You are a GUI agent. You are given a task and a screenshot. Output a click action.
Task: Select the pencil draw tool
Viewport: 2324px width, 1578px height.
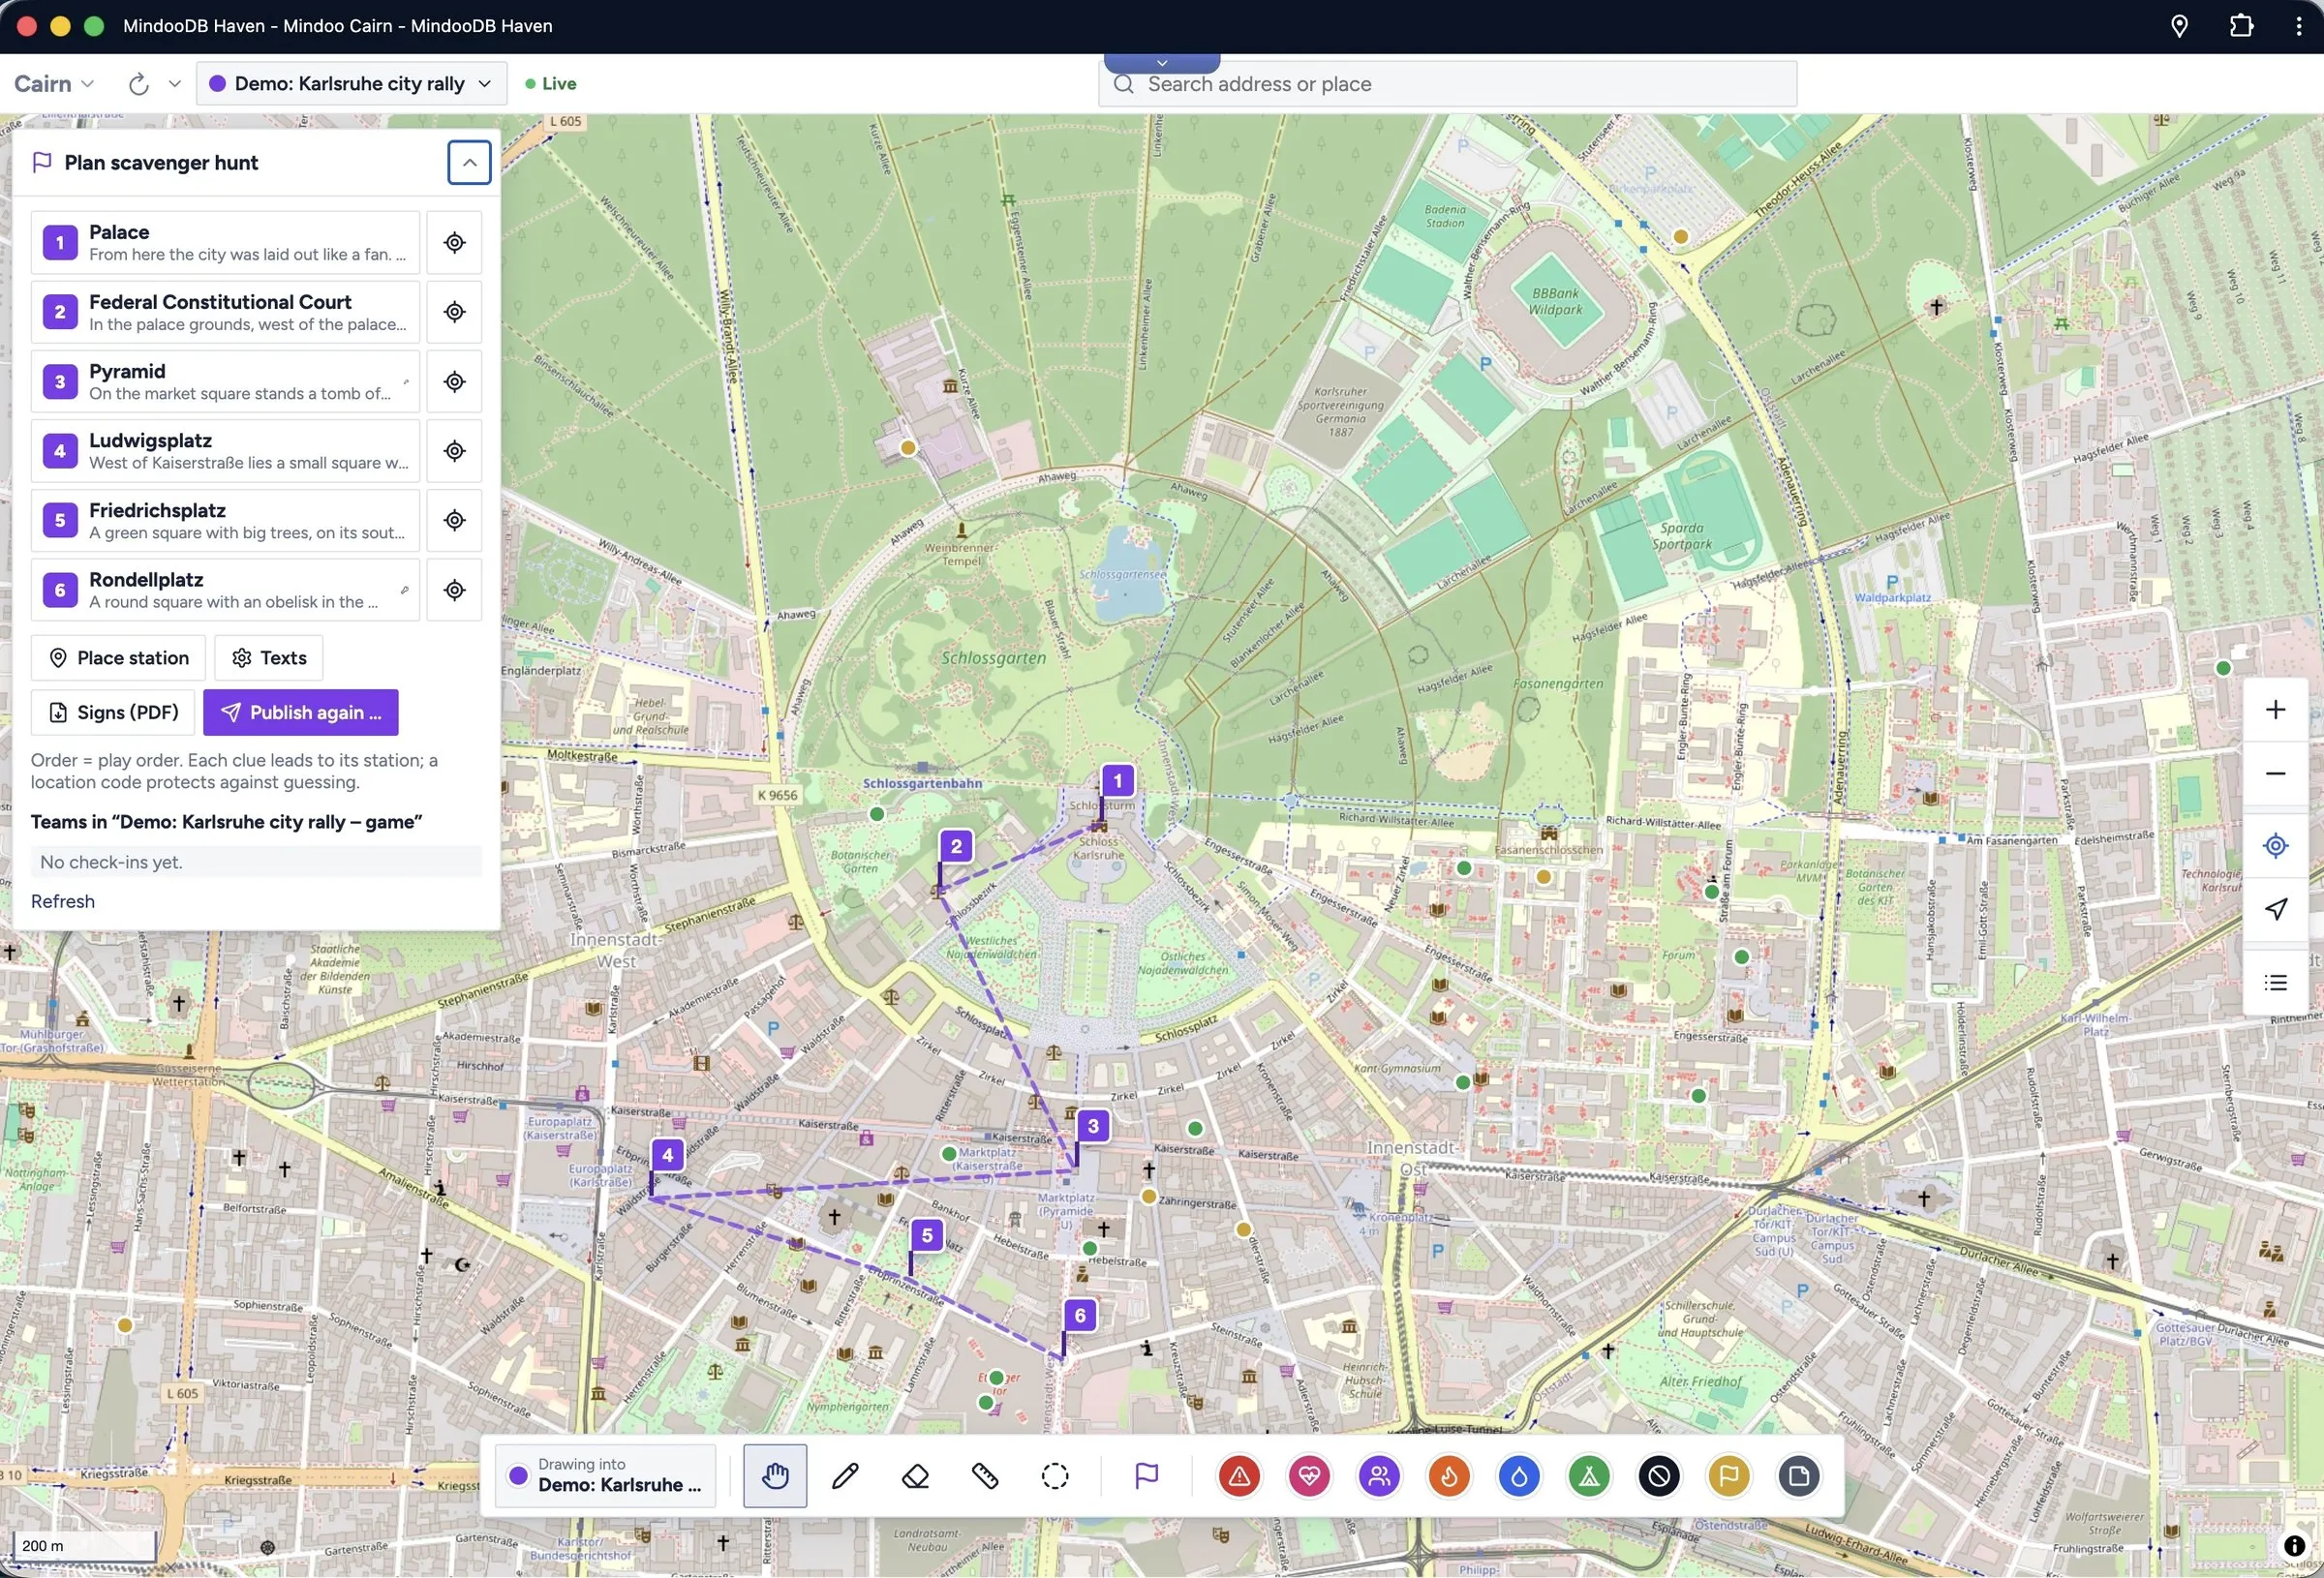845,1475
